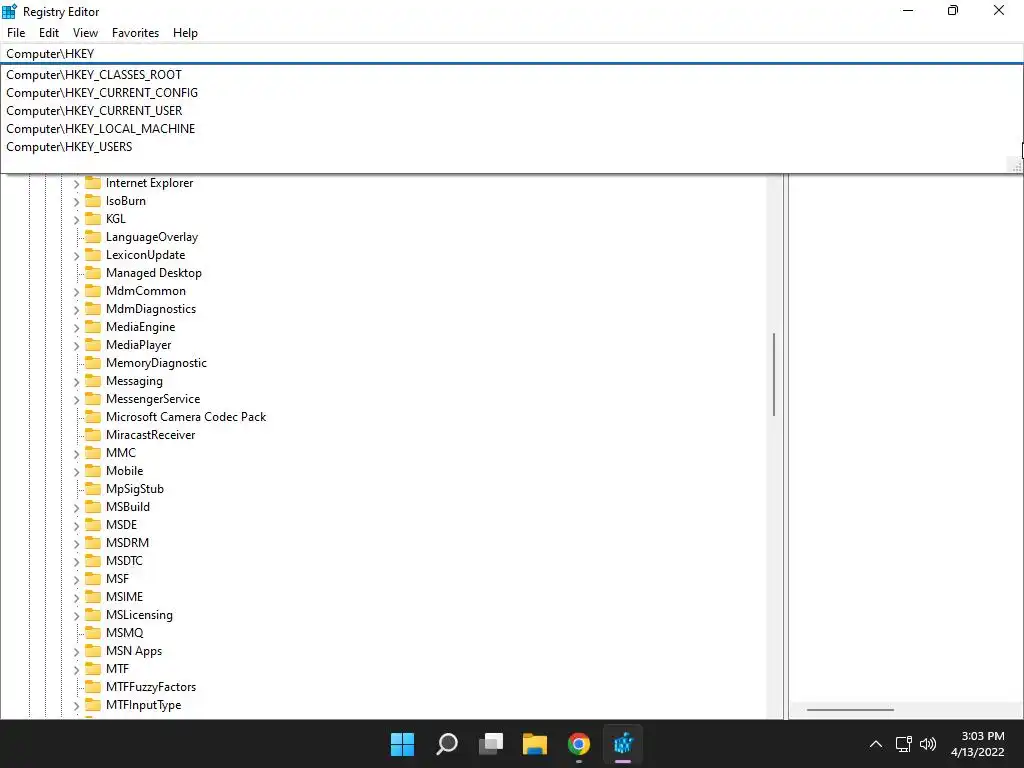The height and width of the screenshot is (768, 1024).
Task: Select Computer\HKEY_USERS suggestion
Action: point(512,147)
